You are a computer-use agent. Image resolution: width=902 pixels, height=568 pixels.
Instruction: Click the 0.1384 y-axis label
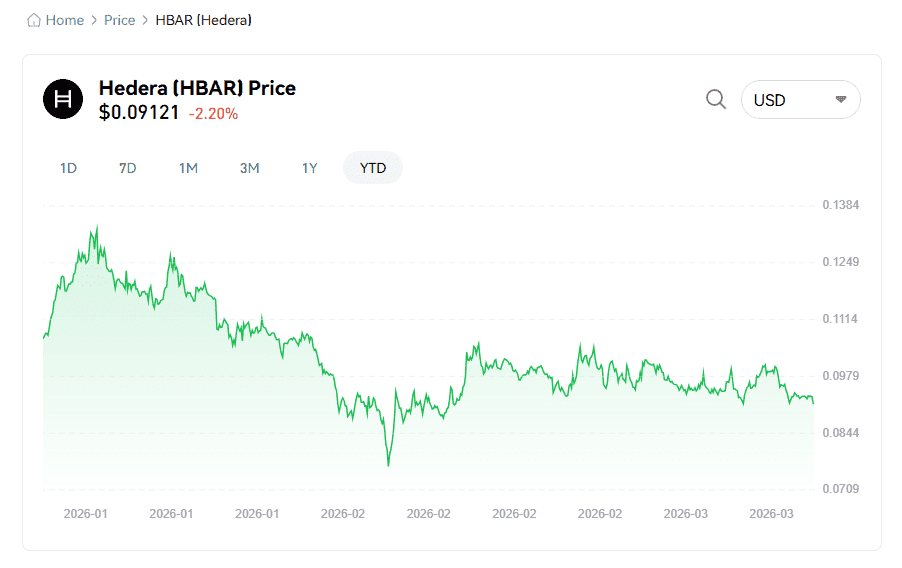click(x=840, y=205)
